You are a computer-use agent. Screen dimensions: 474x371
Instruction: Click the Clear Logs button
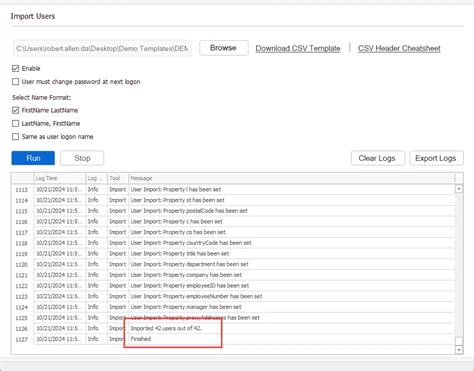click(377, 158)
